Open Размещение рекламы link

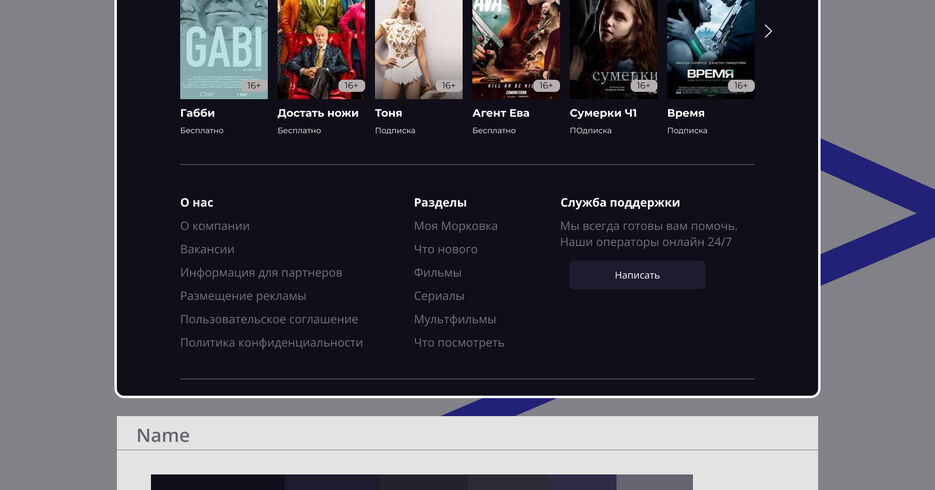coord(243,296)
